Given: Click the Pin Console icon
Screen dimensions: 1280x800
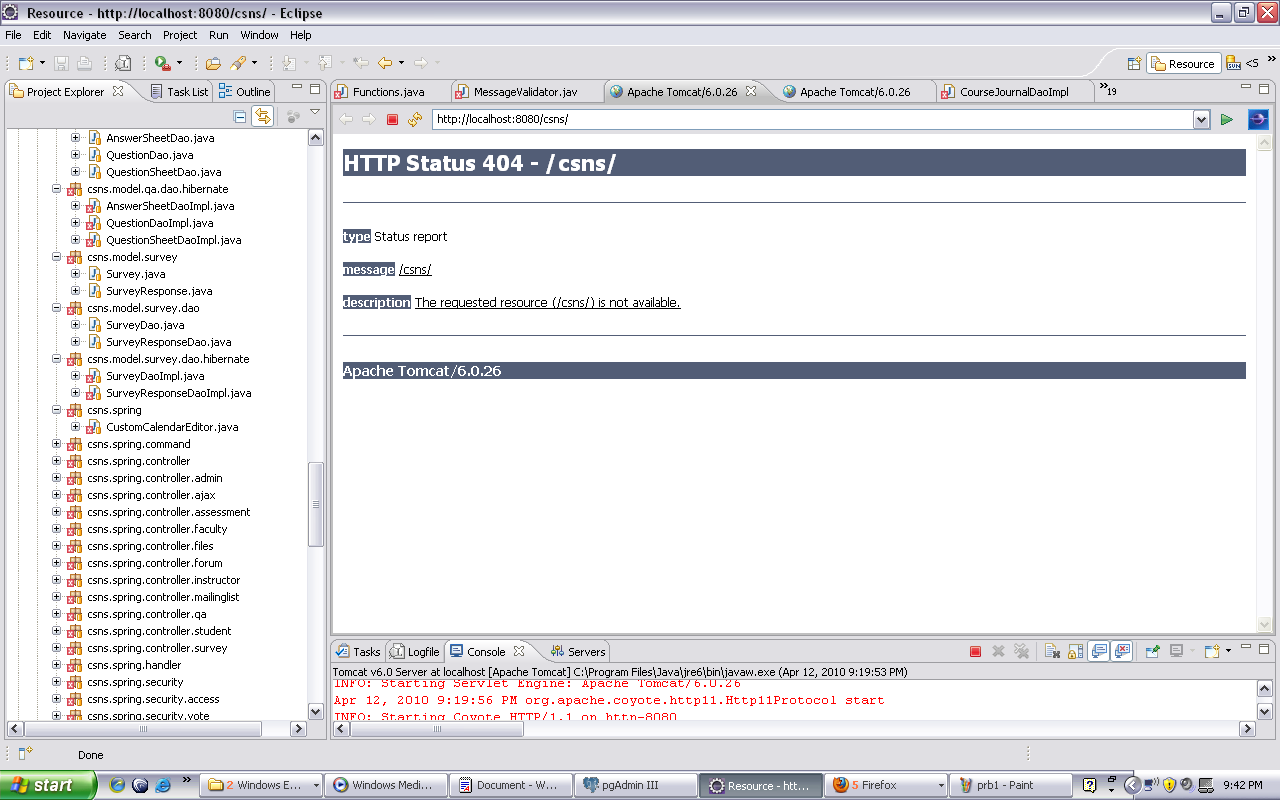Looking at the screenshot, I should [1152, 652].
